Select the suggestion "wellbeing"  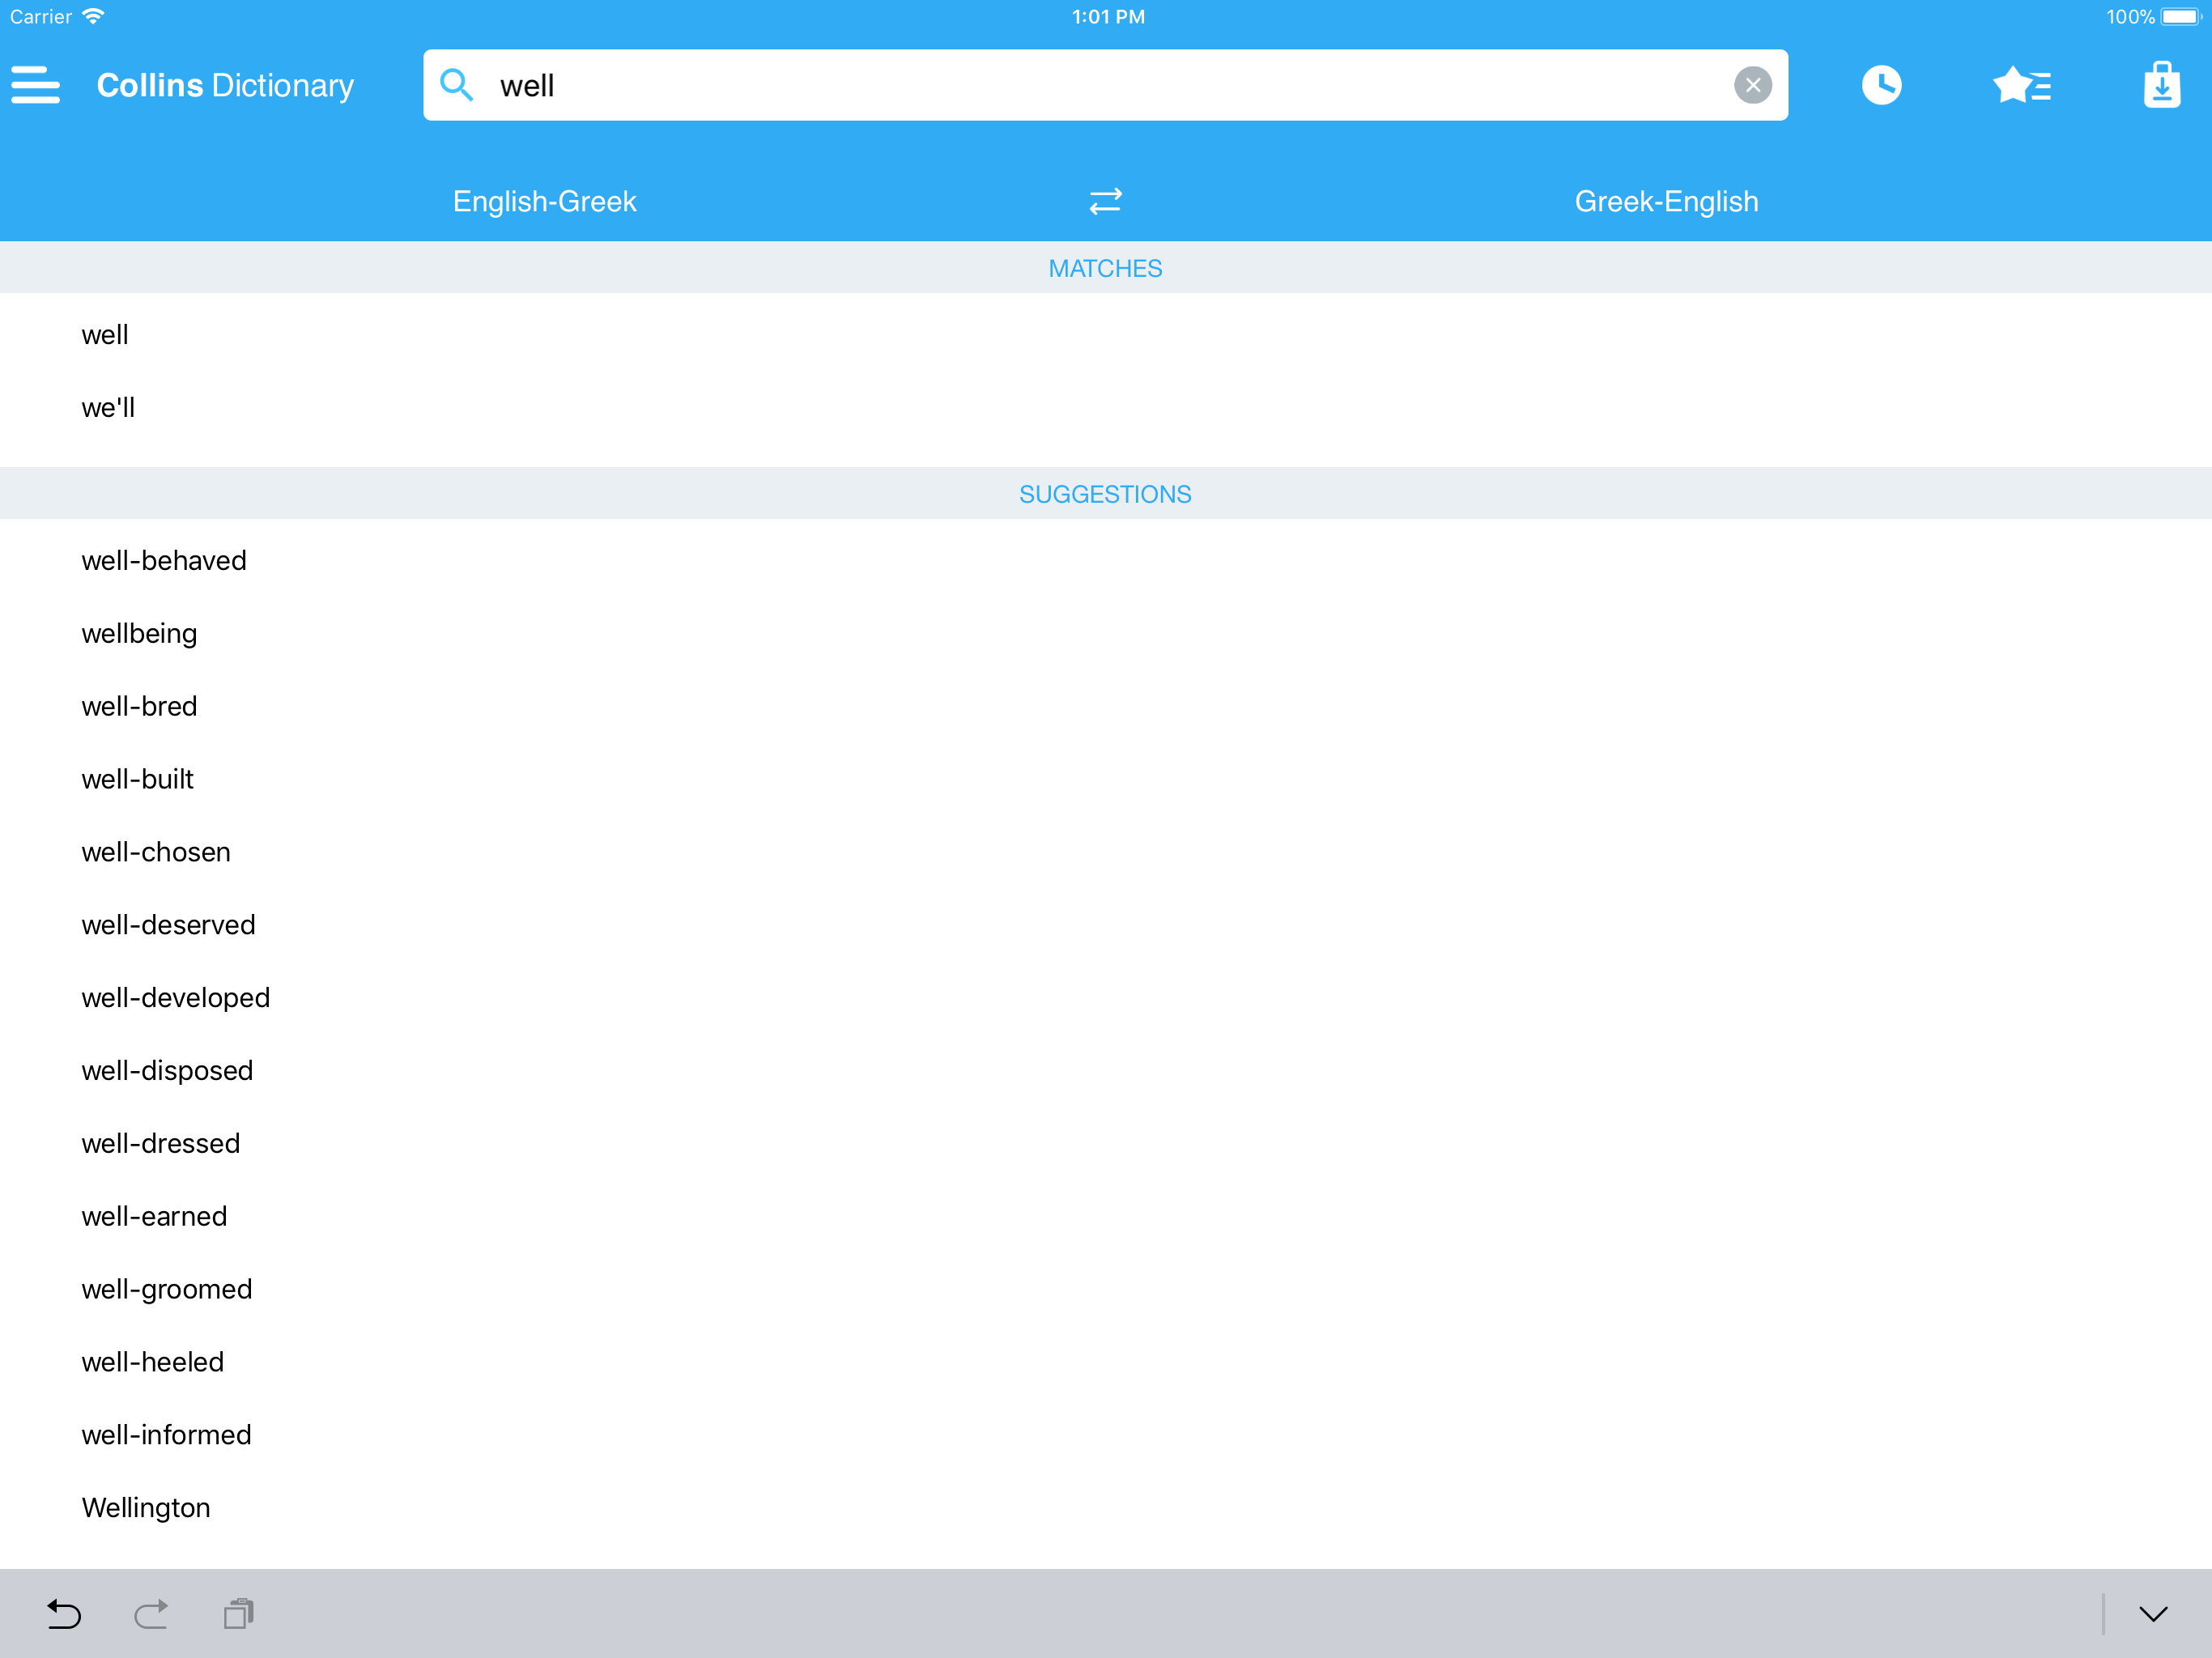[139, 634]
